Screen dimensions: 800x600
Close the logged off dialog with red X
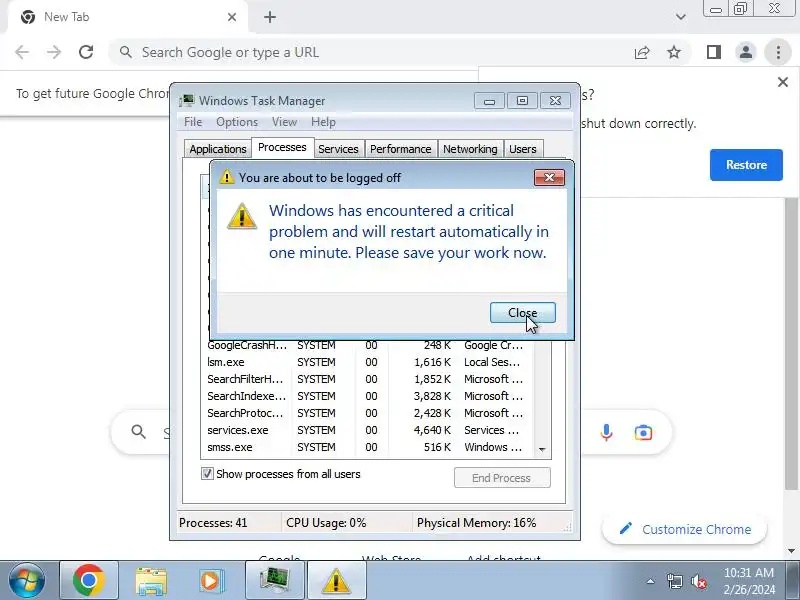549,178
